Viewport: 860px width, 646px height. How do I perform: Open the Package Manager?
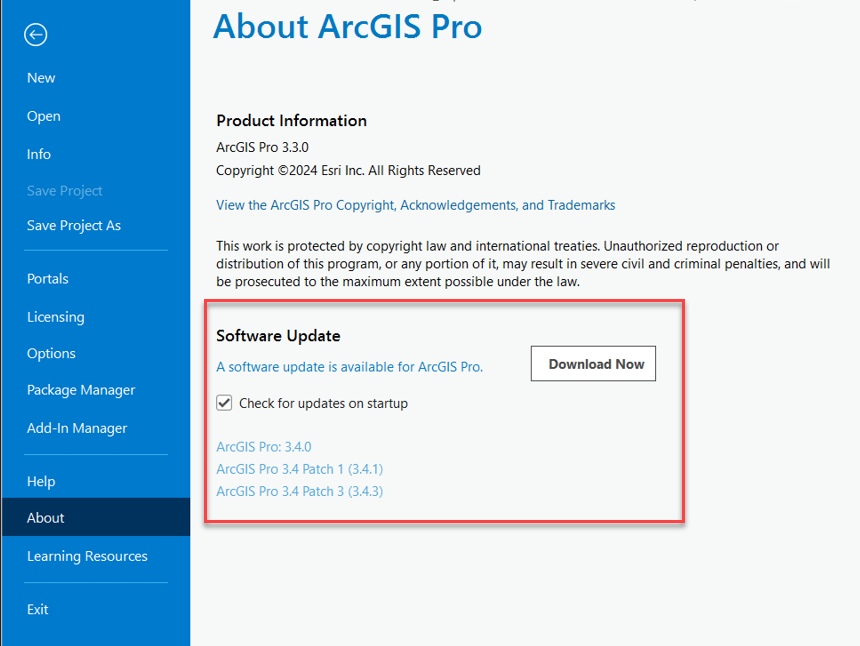(x=76, y=389)
